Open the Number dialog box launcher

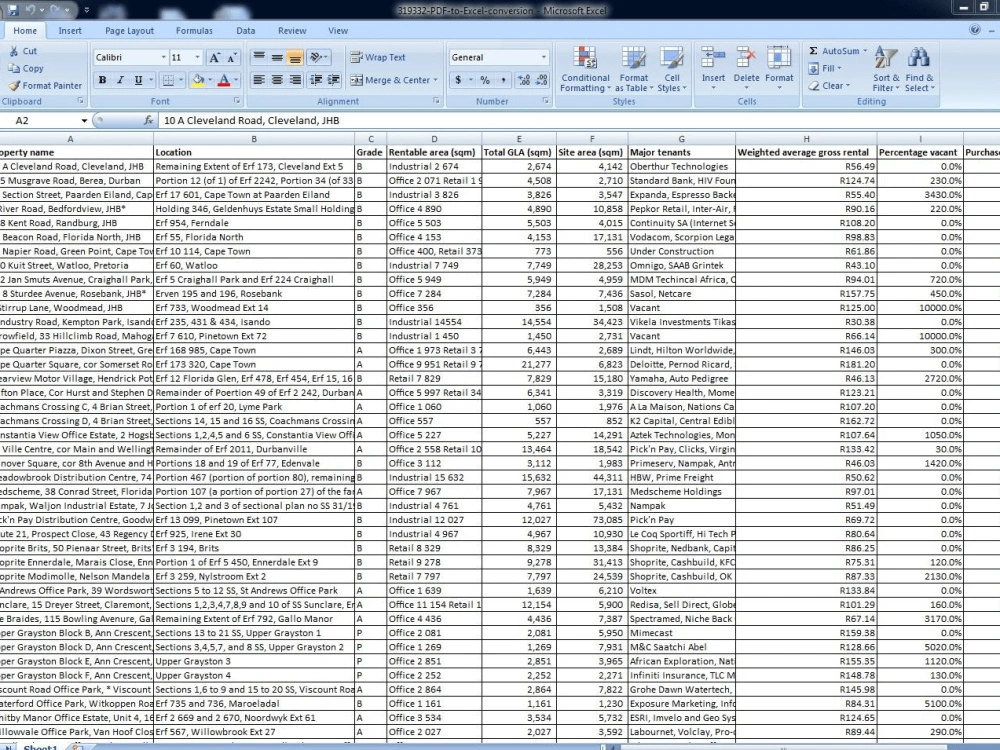click(x=546, y=101)
